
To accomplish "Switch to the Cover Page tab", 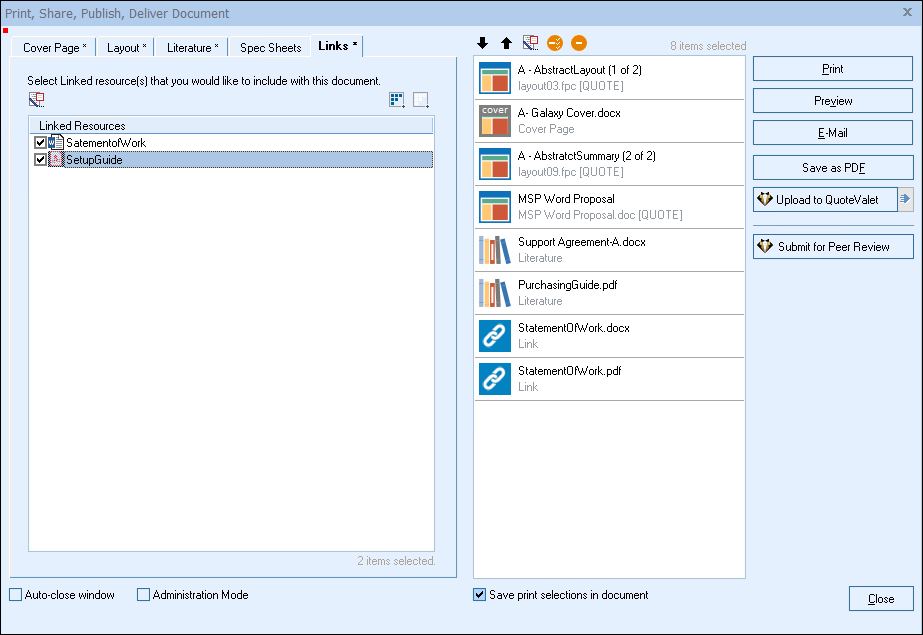I will click(x=54, y=48).
